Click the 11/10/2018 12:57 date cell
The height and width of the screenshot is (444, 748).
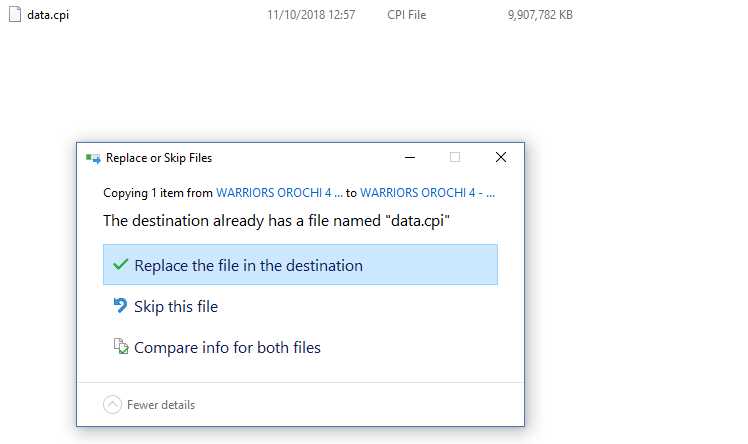click(311, 15)
